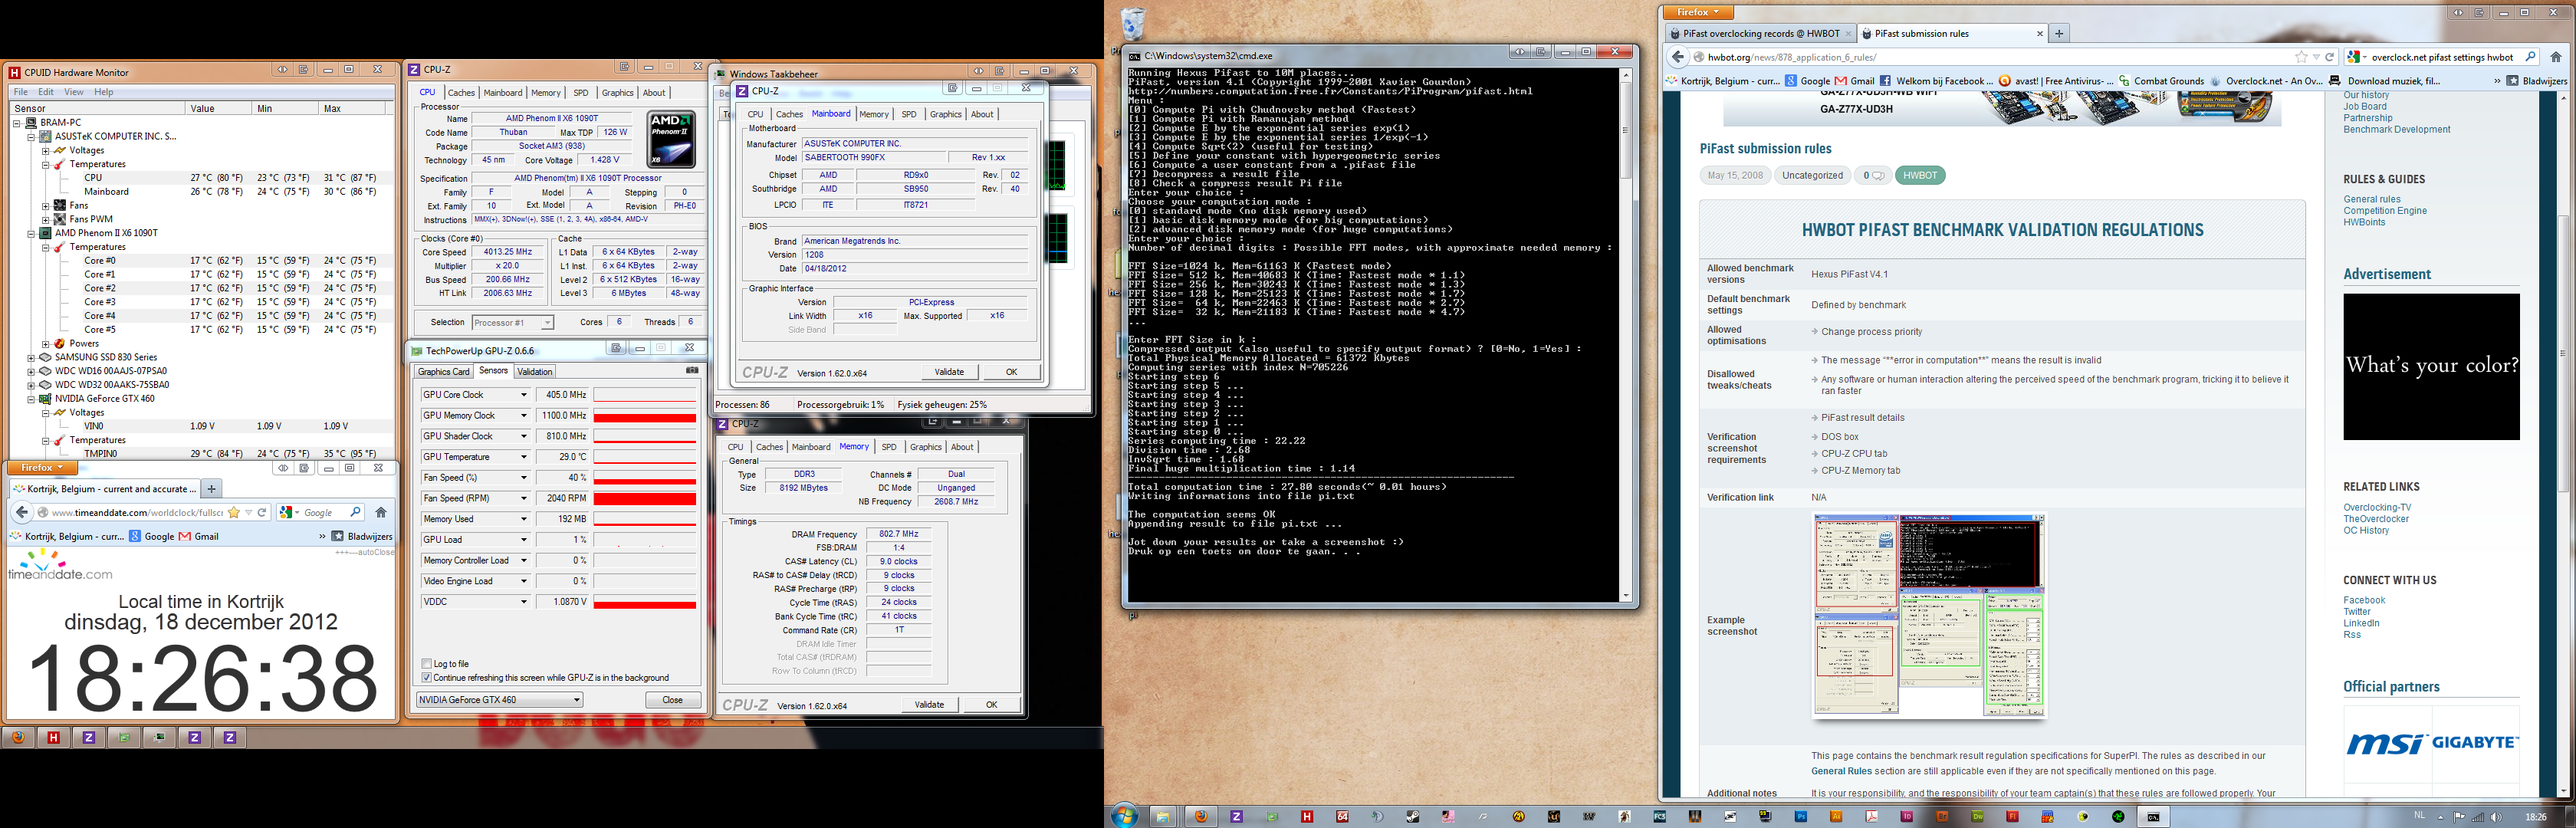Open a new tab in timeanddate Firefox window
2576x828 pixels.
click(211, 488)
